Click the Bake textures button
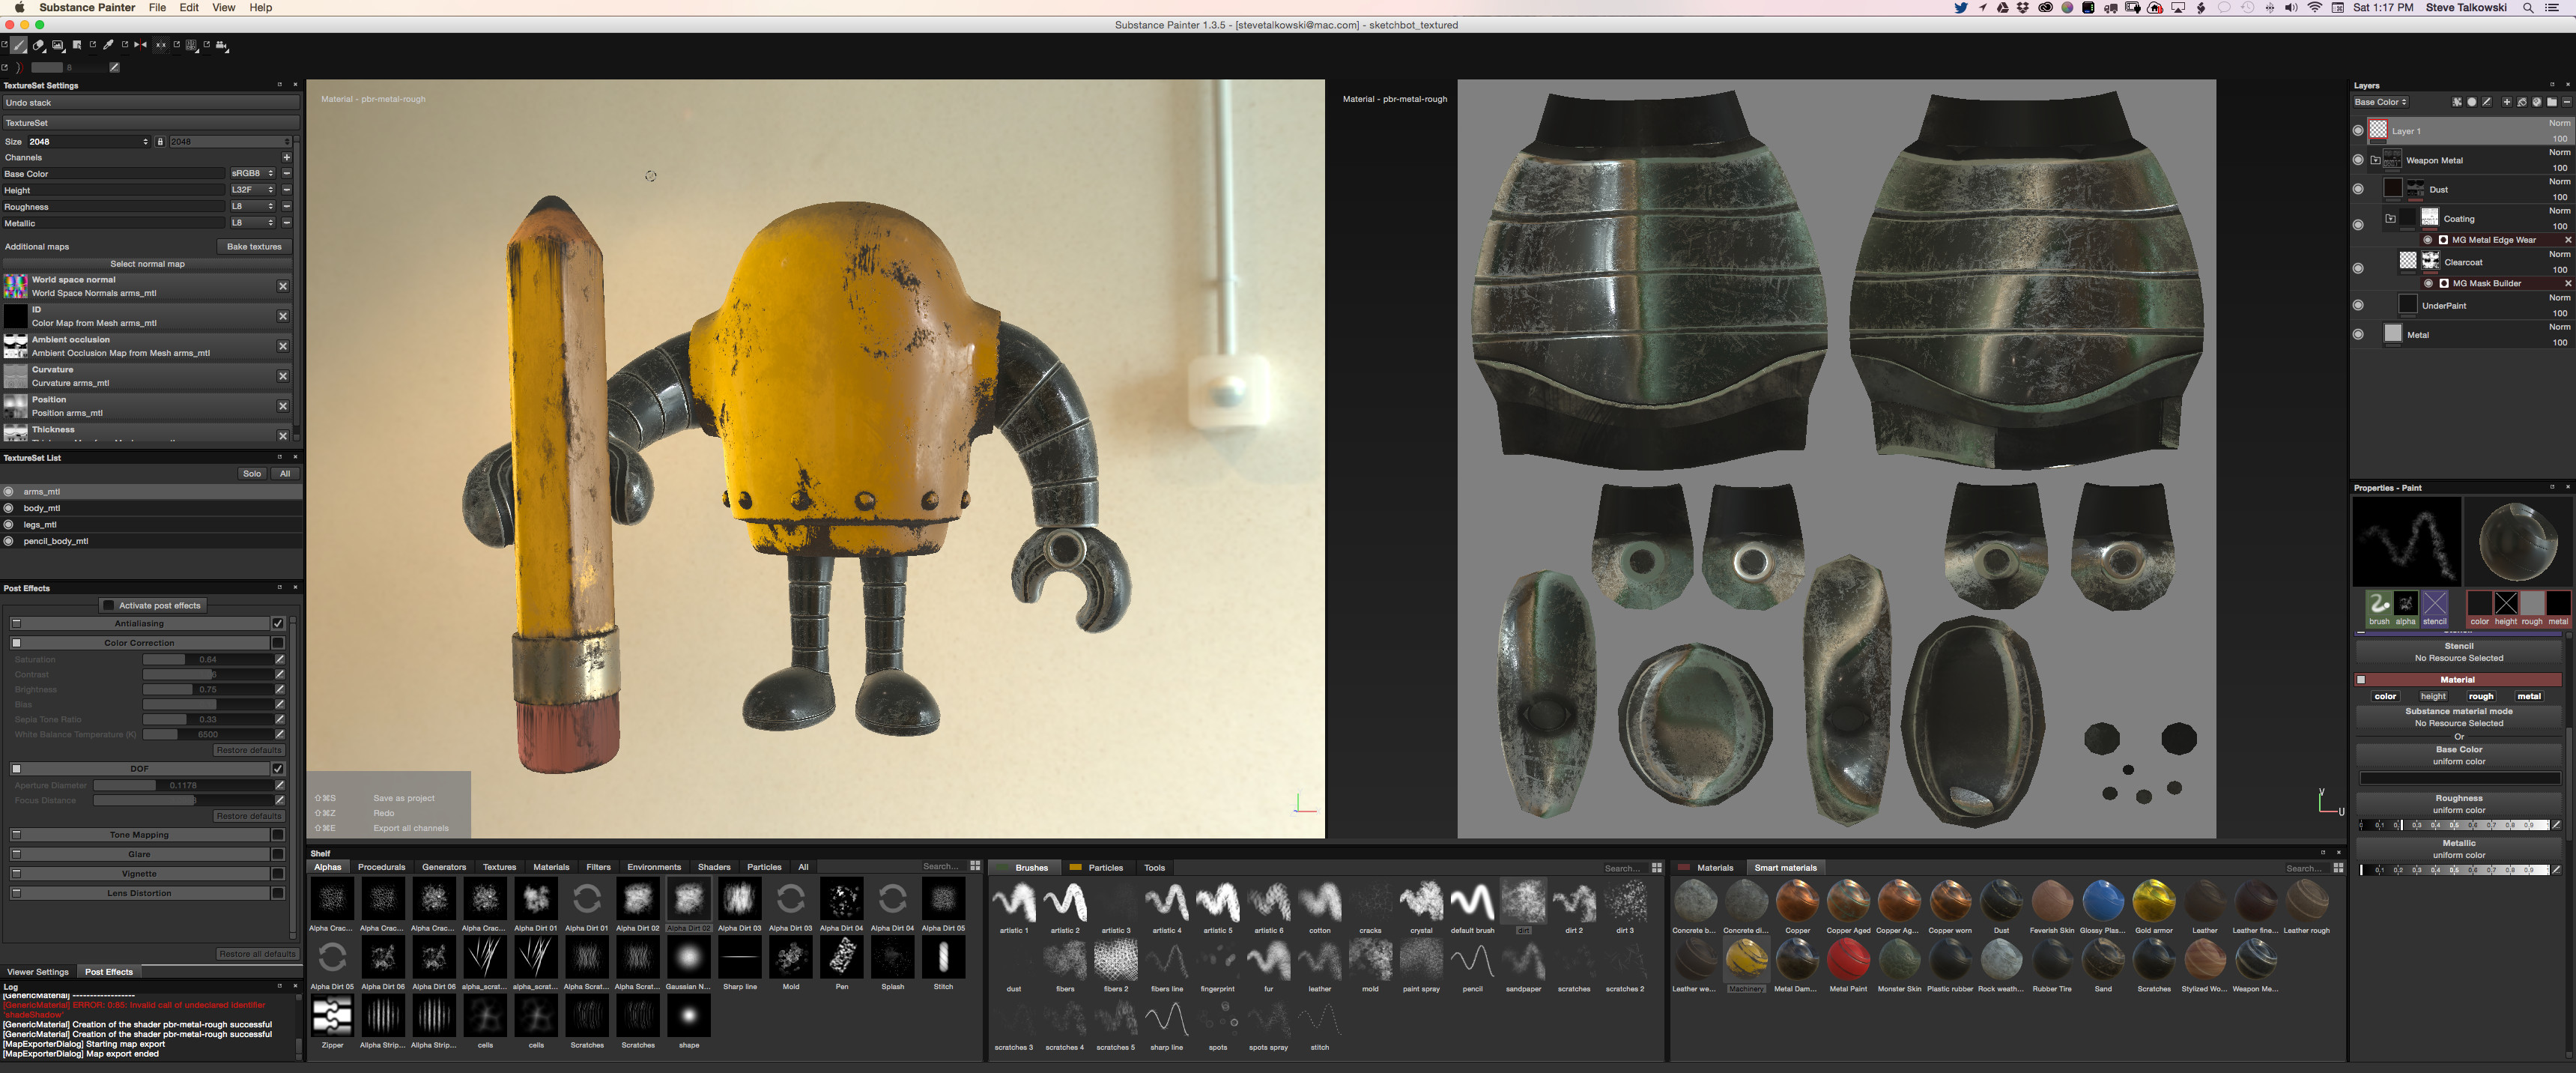 [254, 246]
